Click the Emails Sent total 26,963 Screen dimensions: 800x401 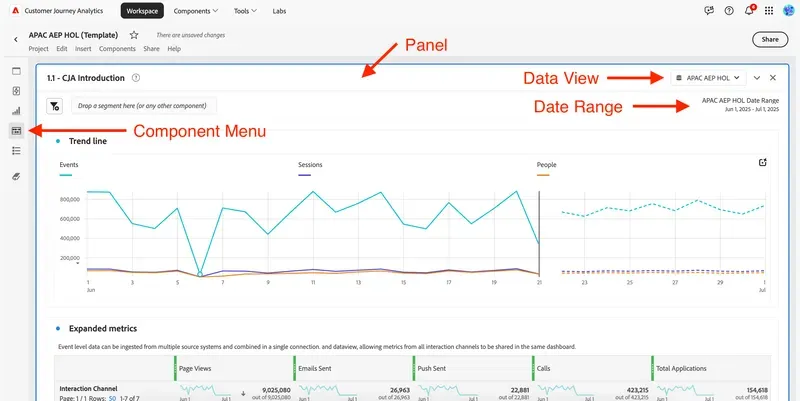pyautogui.click(x=399, y=390)
